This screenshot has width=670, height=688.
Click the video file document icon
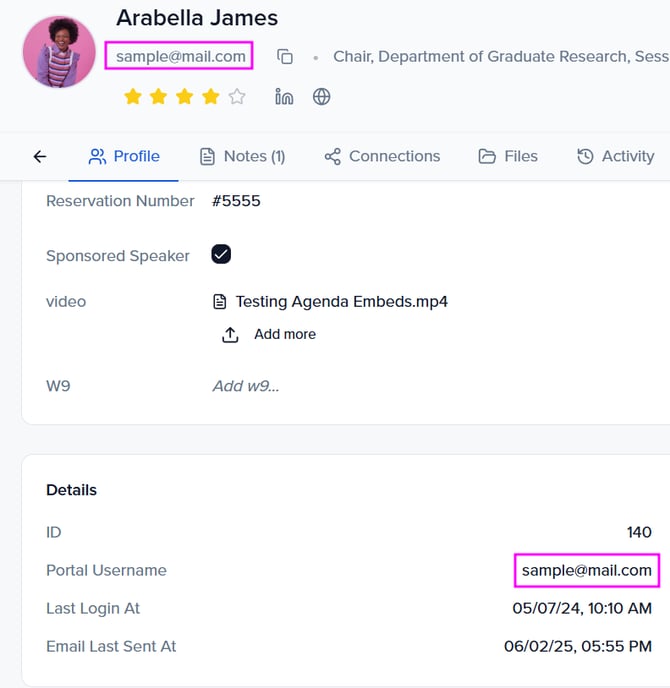click(220, 301)
